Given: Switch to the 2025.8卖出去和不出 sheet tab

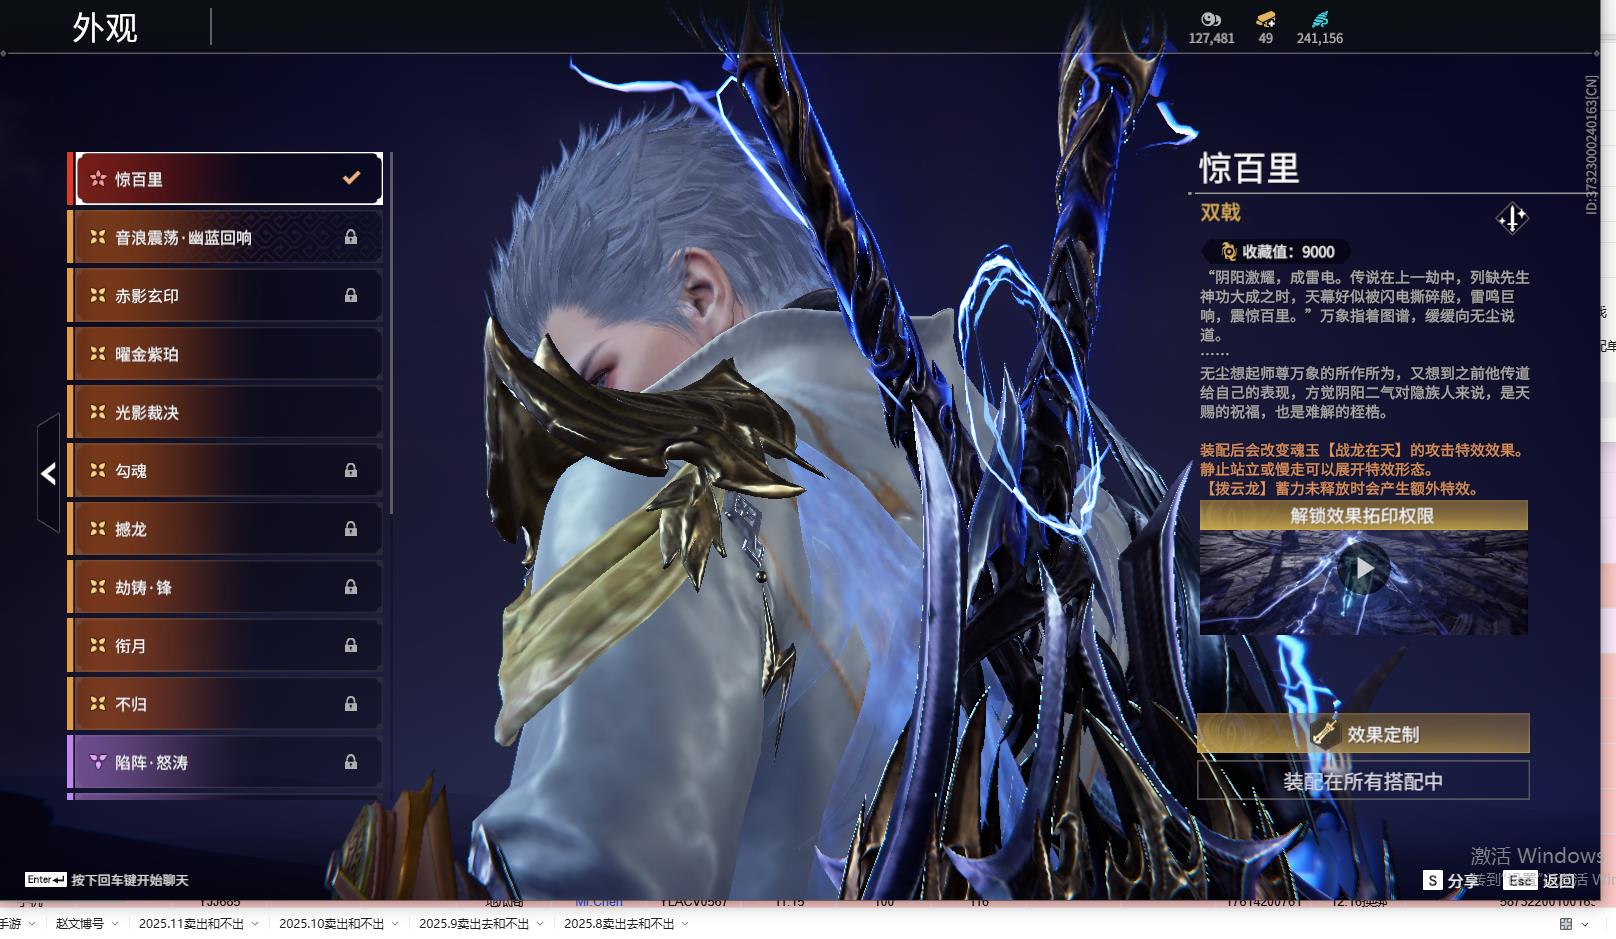Looking at the screenshot, I should pyautogui.click(x=619, y=924).
